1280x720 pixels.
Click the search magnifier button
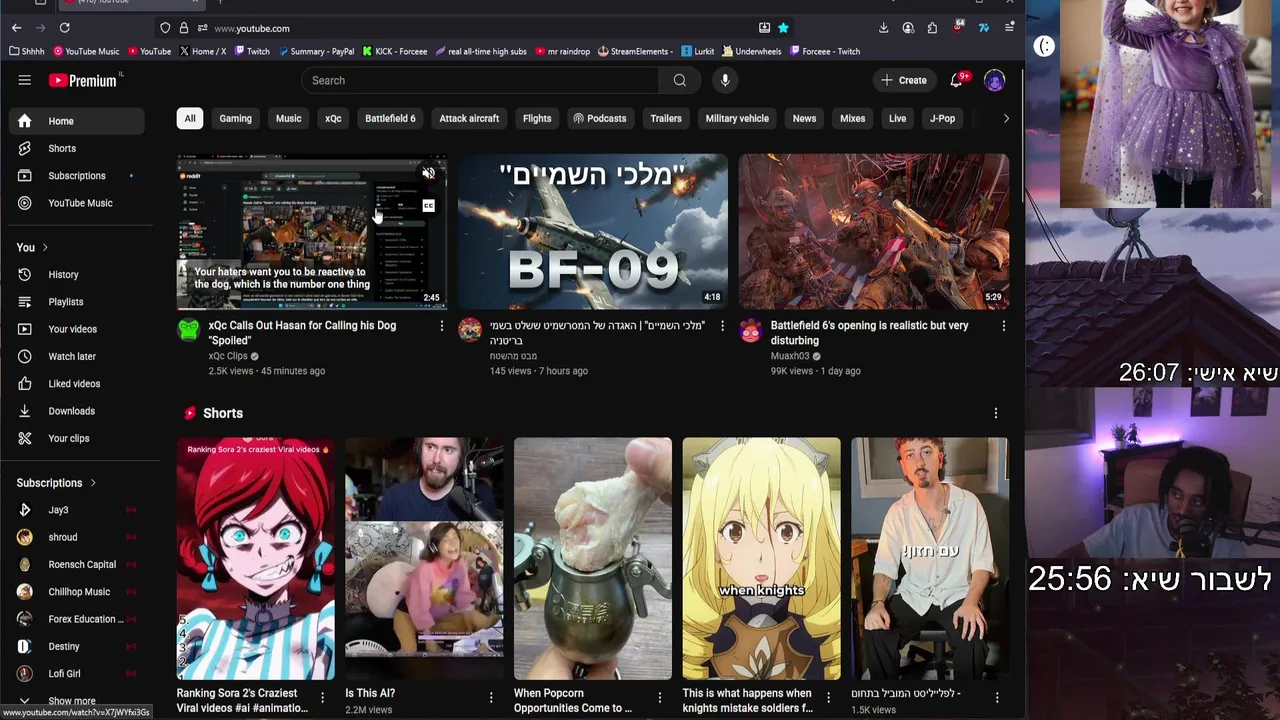pyautogui.click(x=680, y=80)
